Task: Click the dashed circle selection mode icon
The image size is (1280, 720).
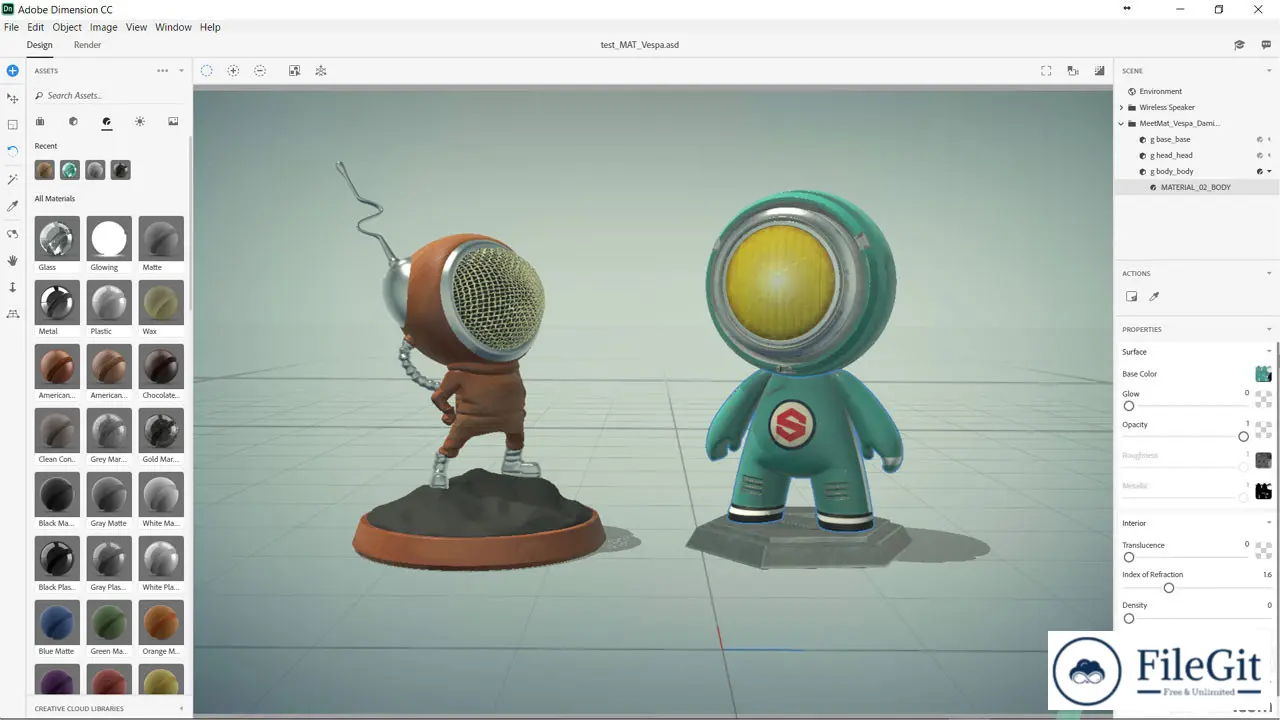Action: pos(206,71)
